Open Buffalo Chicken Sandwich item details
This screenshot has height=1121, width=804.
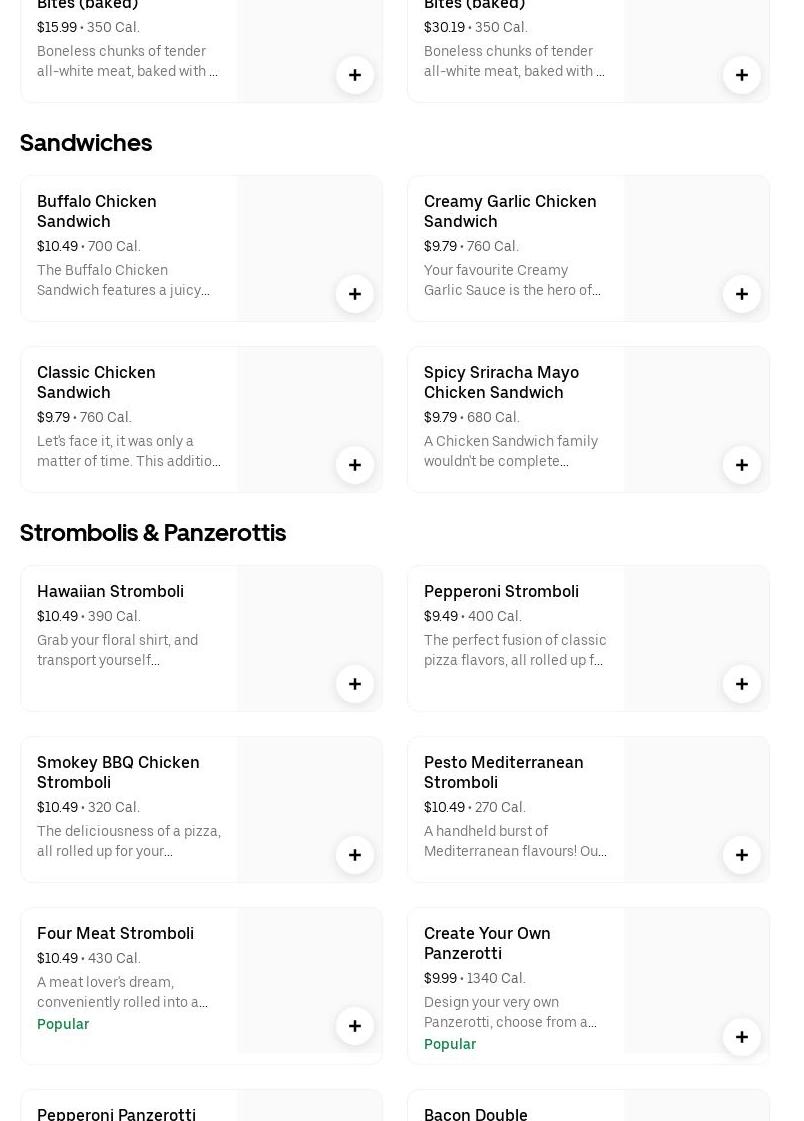[x=97, y=211]
